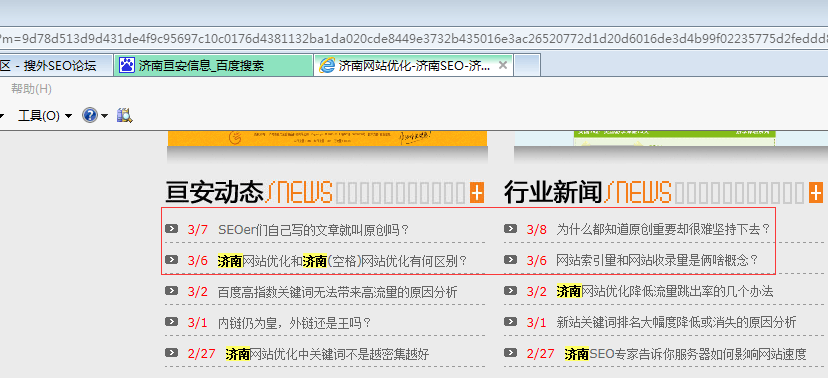
Task: Click the IE icon on active tab
Action: 327,65
